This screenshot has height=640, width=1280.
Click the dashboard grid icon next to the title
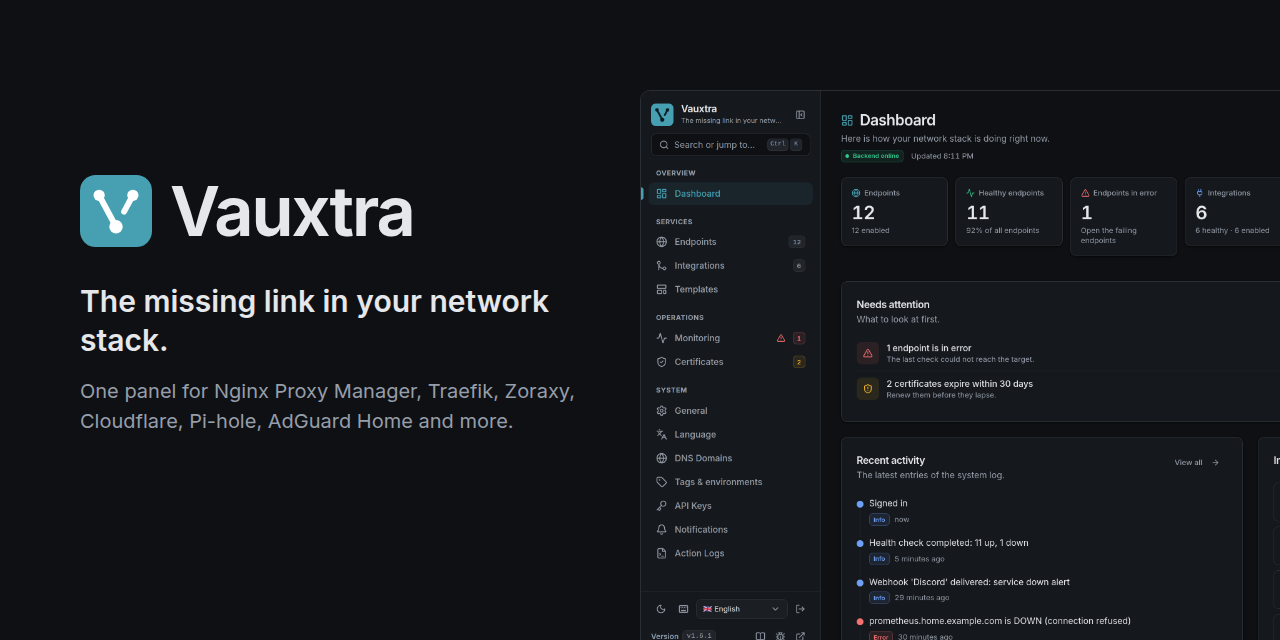click(x=847, y=120)
